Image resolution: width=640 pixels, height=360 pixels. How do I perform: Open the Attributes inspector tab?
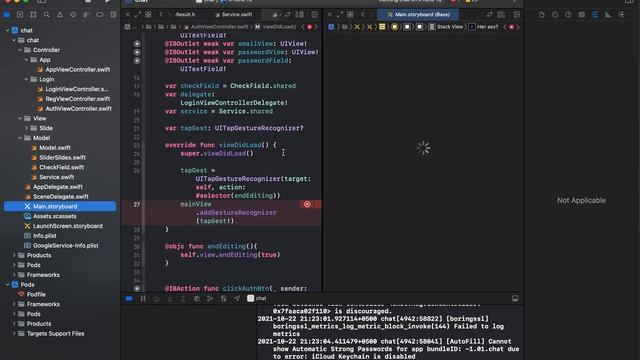[x=595, y=15]
